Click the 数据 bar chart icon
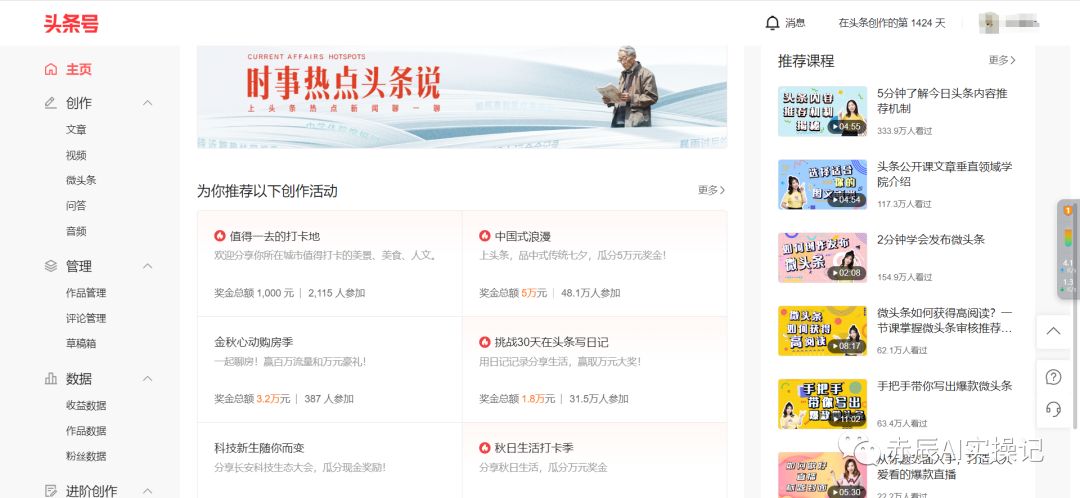Screen dimensions: 1080x498 click(50, 378)
